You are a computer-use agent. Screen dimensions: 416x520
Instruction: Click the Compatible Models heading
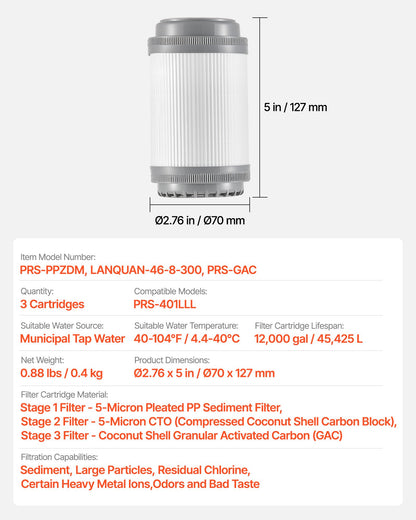[x=170, y=291]
